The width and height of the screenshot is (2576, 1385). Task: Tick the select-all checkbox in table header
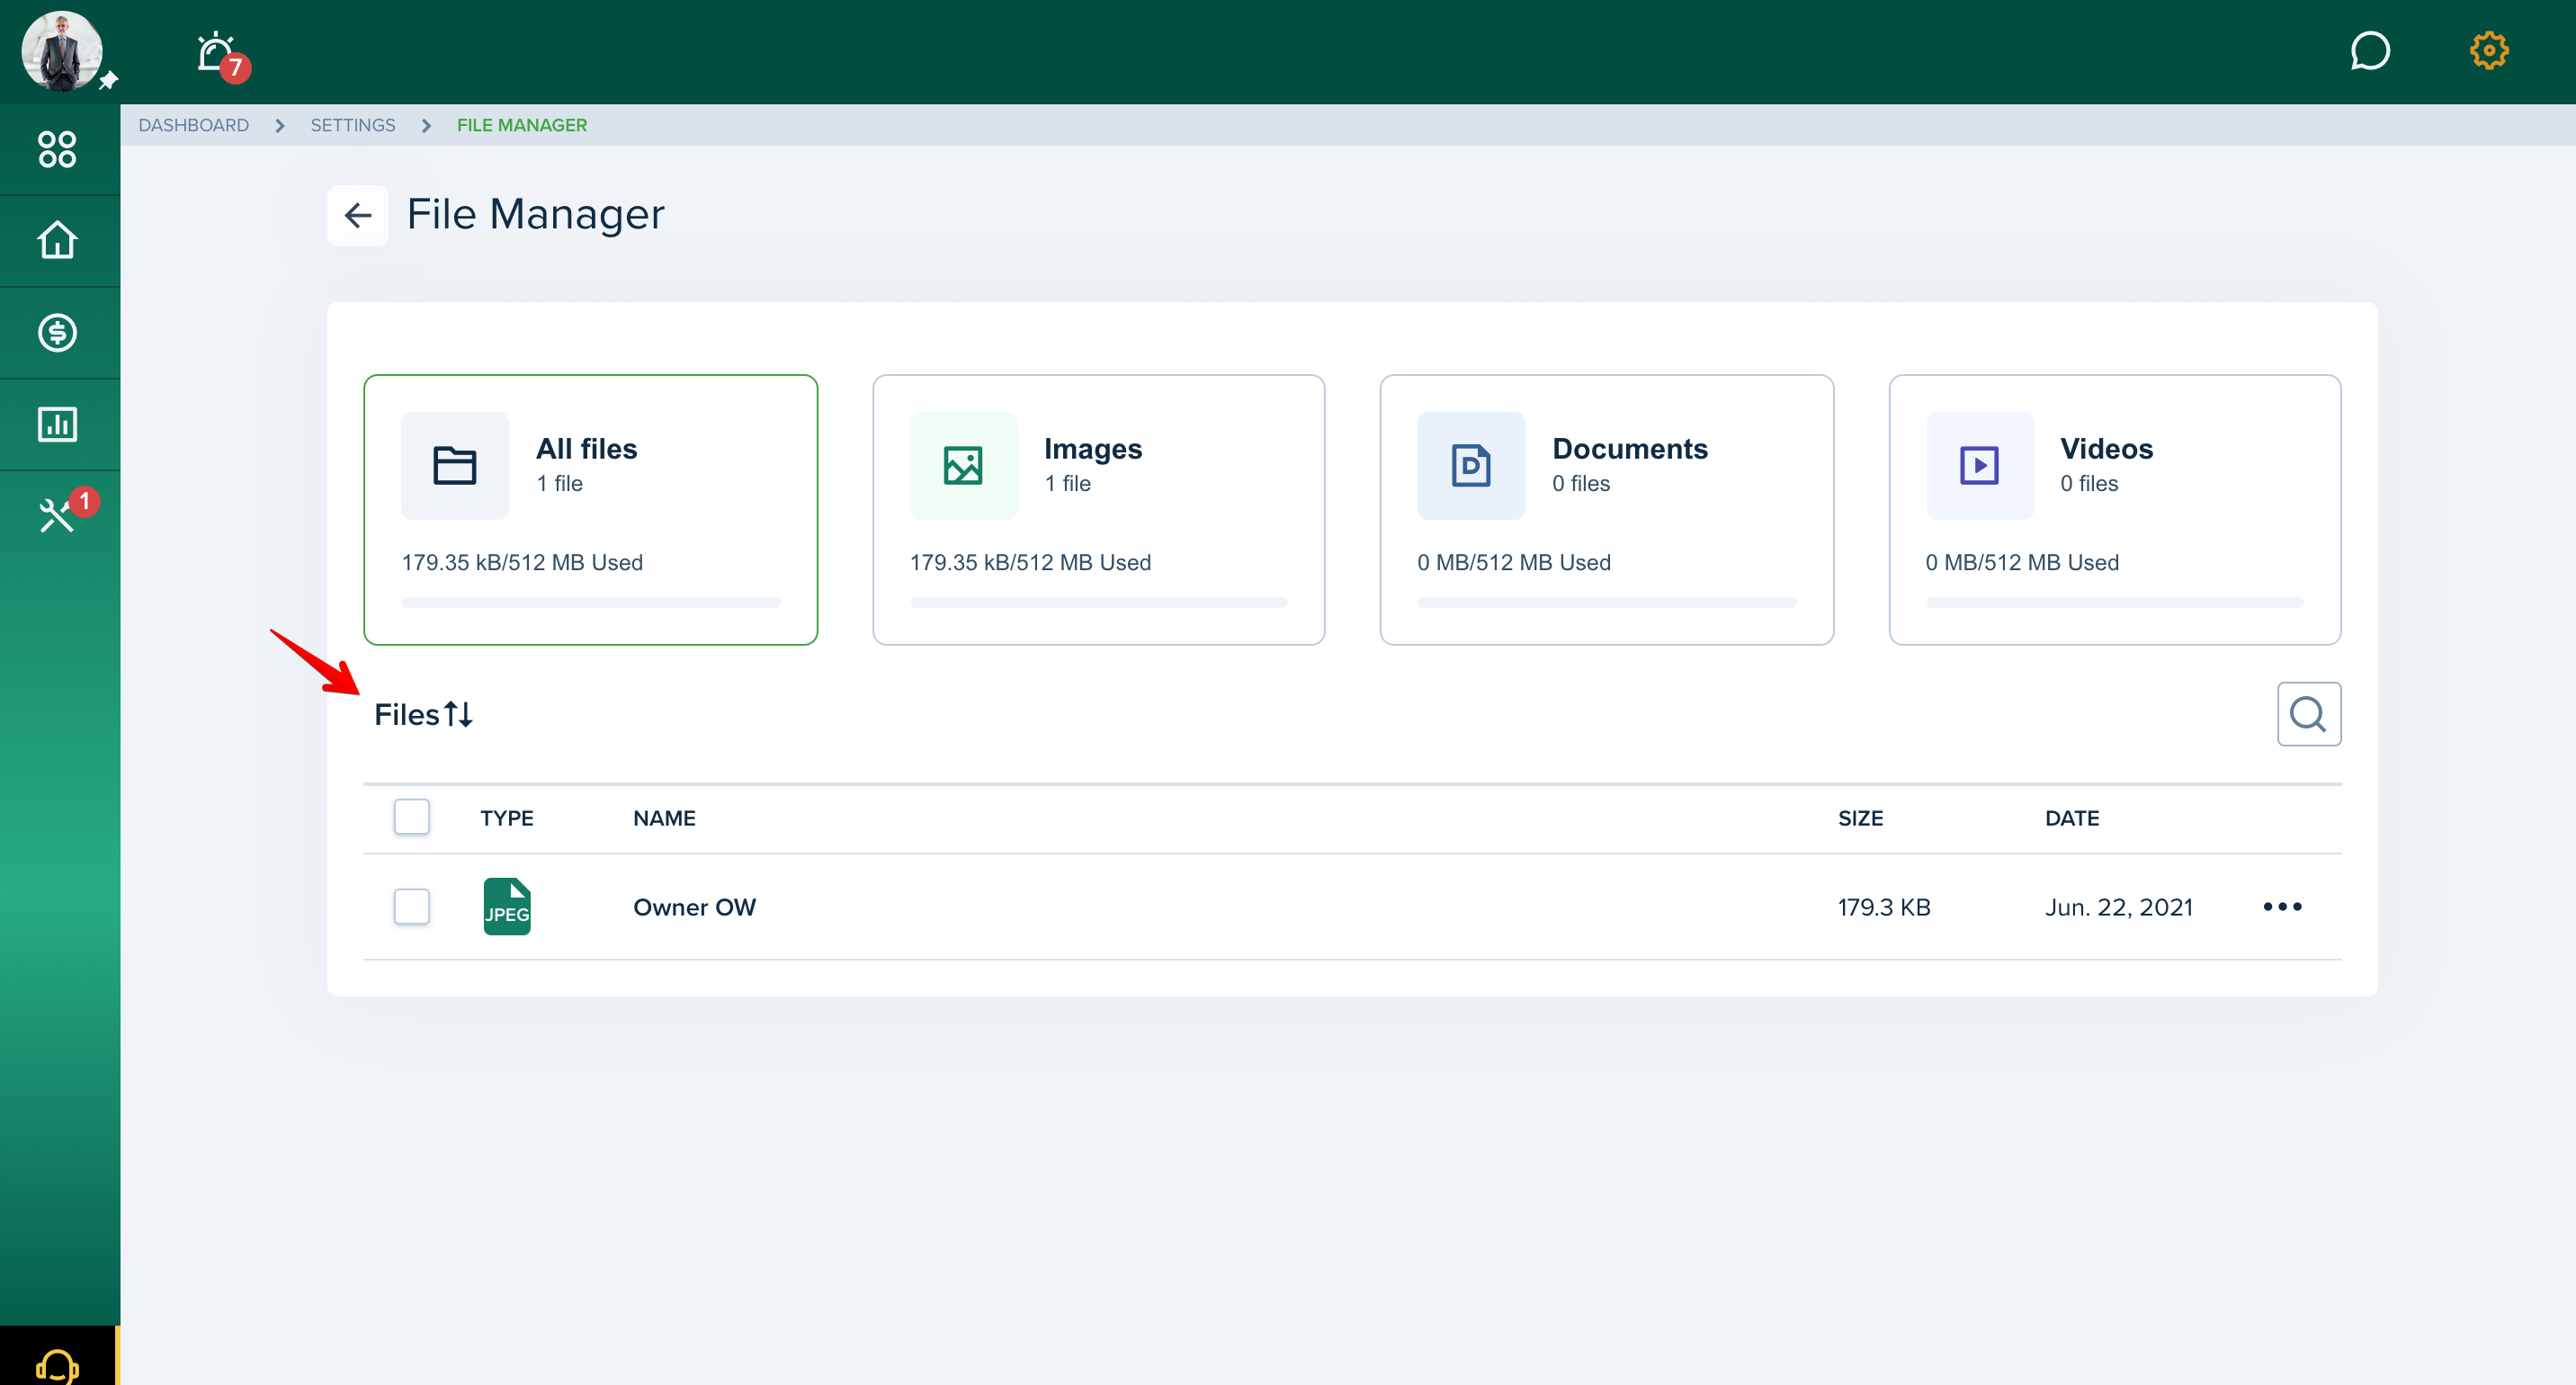412,817
